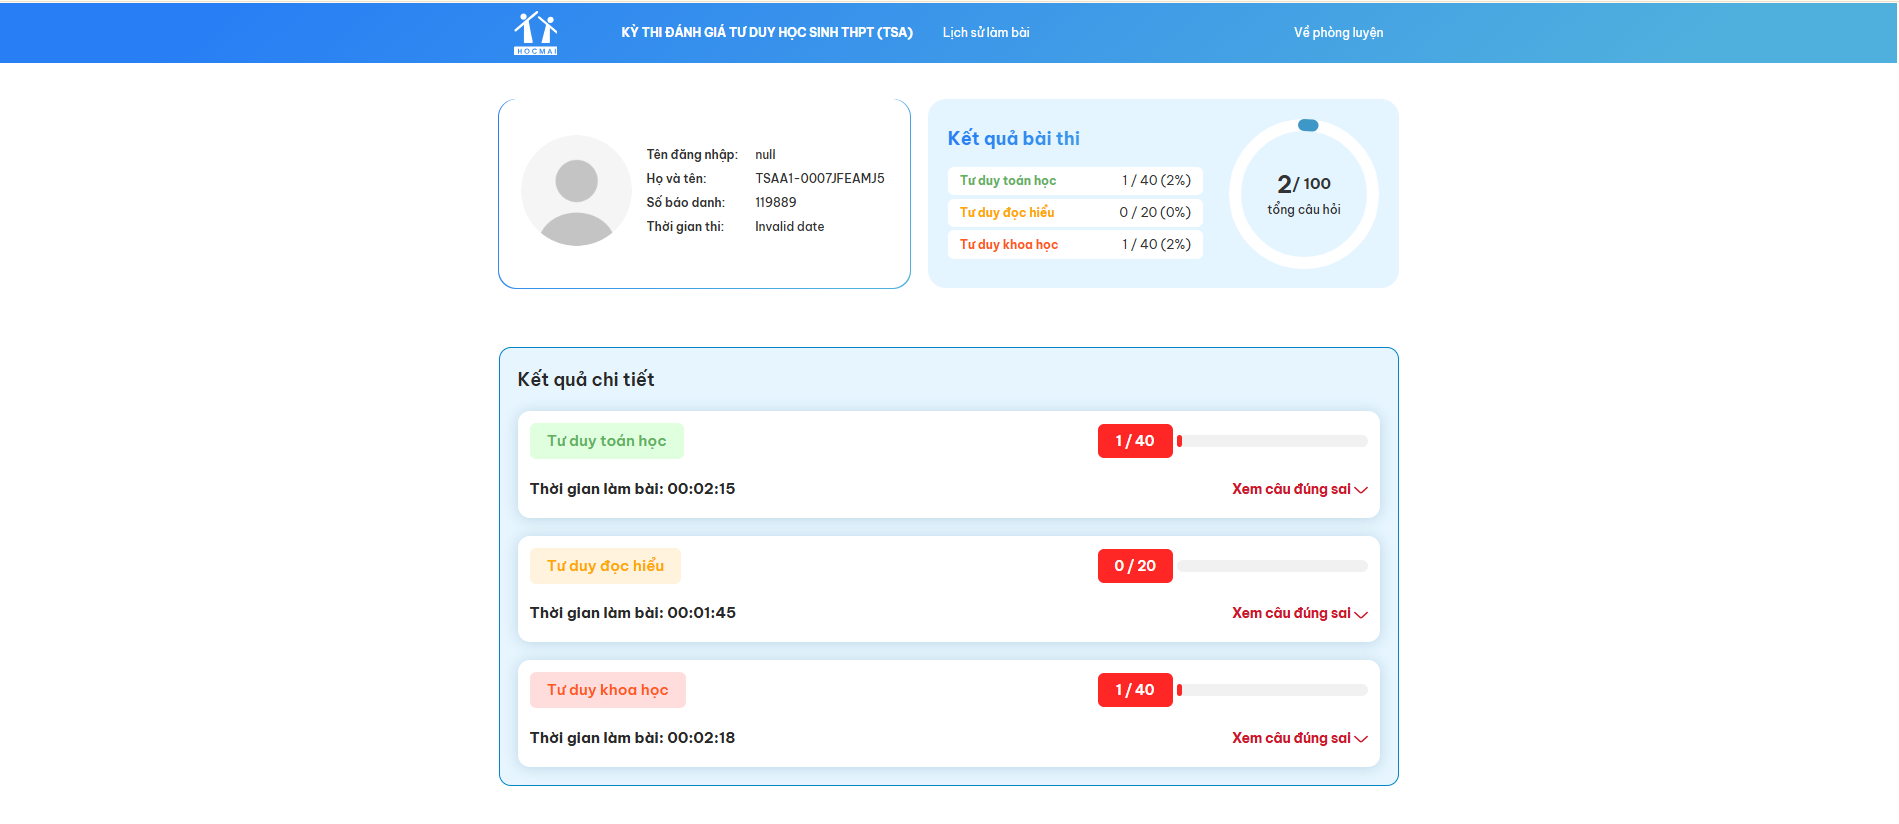This screenshot has width=1899, height=824.
Task: Click the orange Tư duy đọc hiểu tag
Action: [605, 566]
